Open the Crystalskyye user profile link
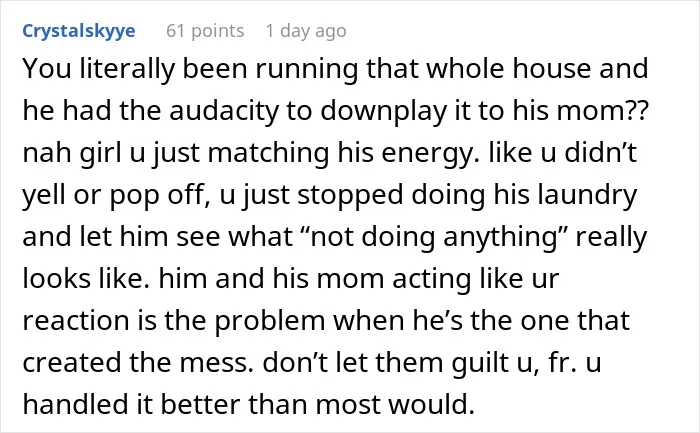The height and width of the screenshot is (433, 700). [x=79, y=31]
